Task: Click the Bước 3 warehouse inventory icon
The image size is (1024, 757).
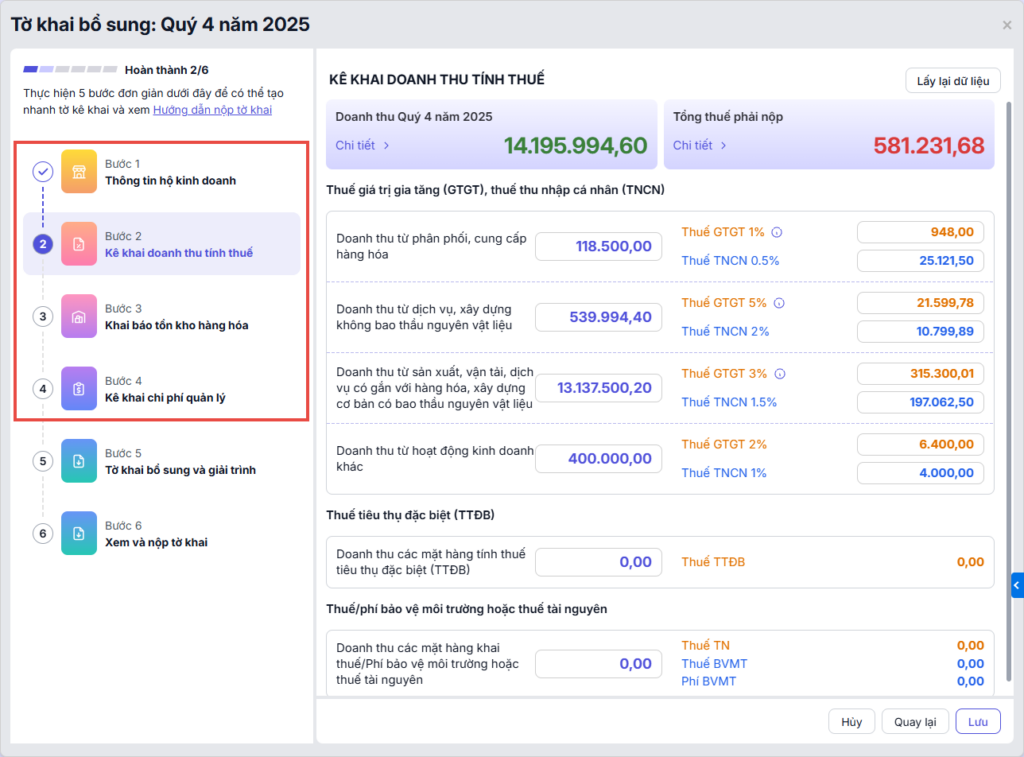Action: coord(79,316)
